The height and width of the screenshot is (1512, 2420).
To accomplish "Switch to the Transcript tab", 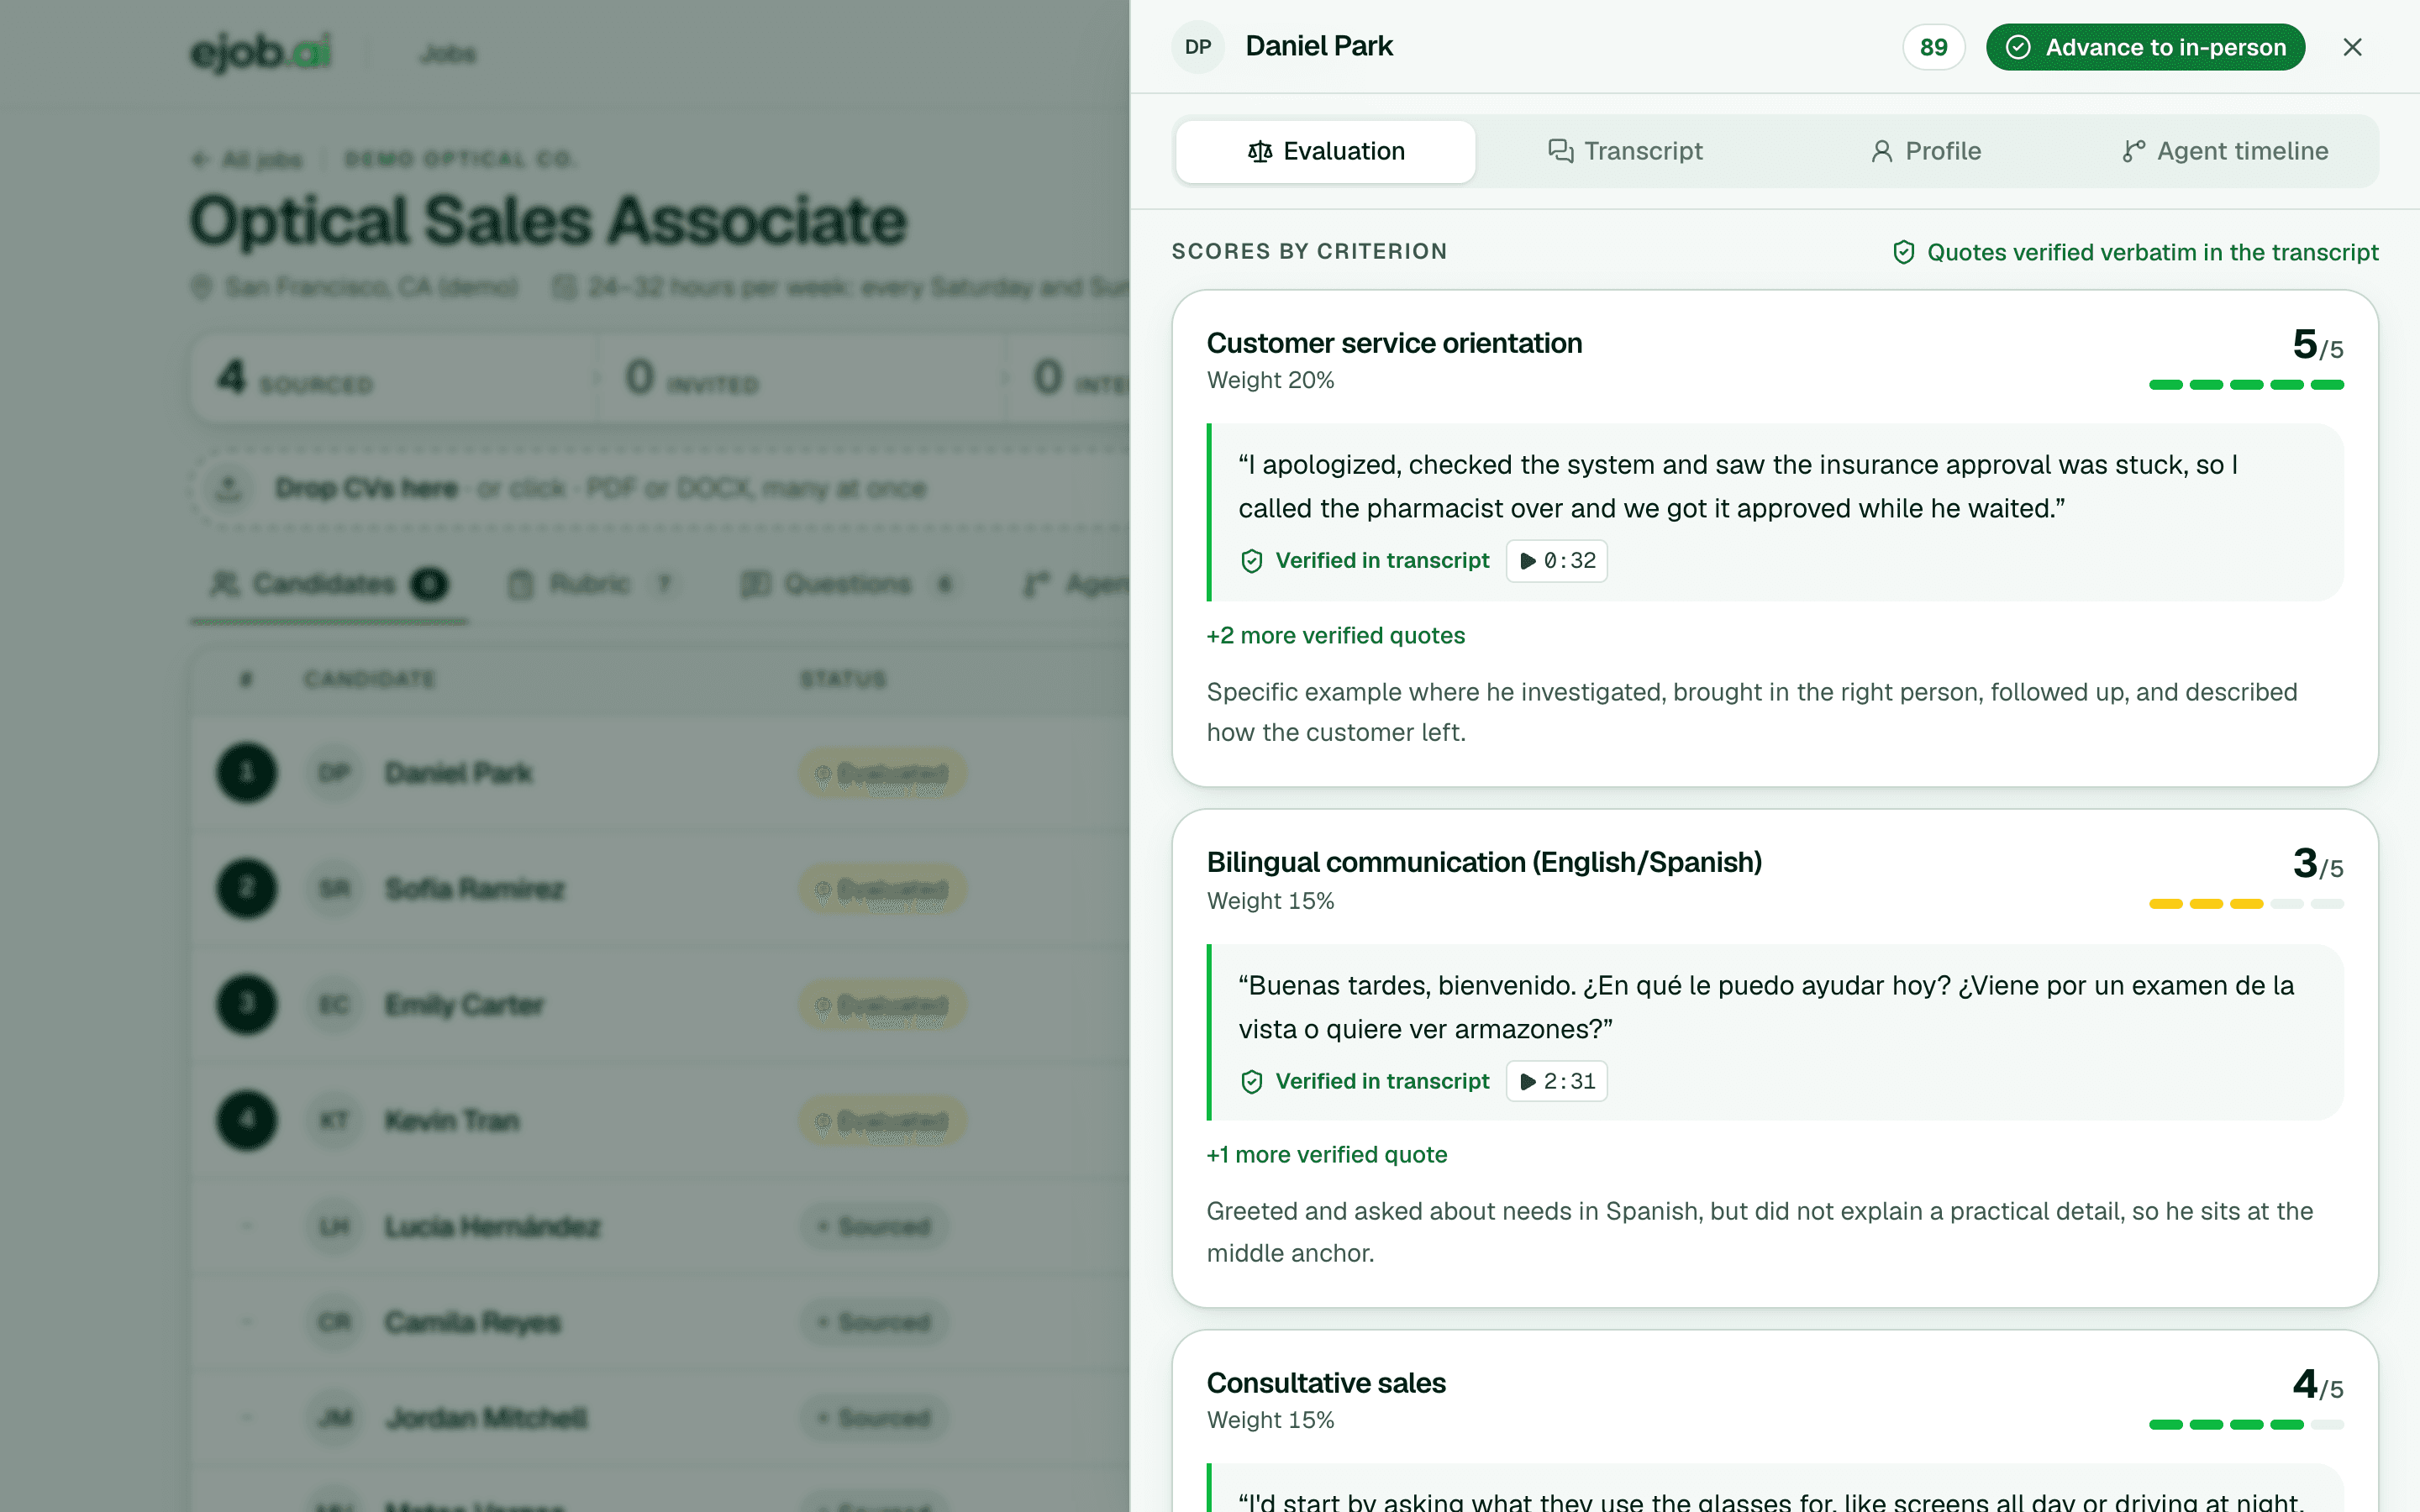I will pyautogui.click(x=1625, y=151).
